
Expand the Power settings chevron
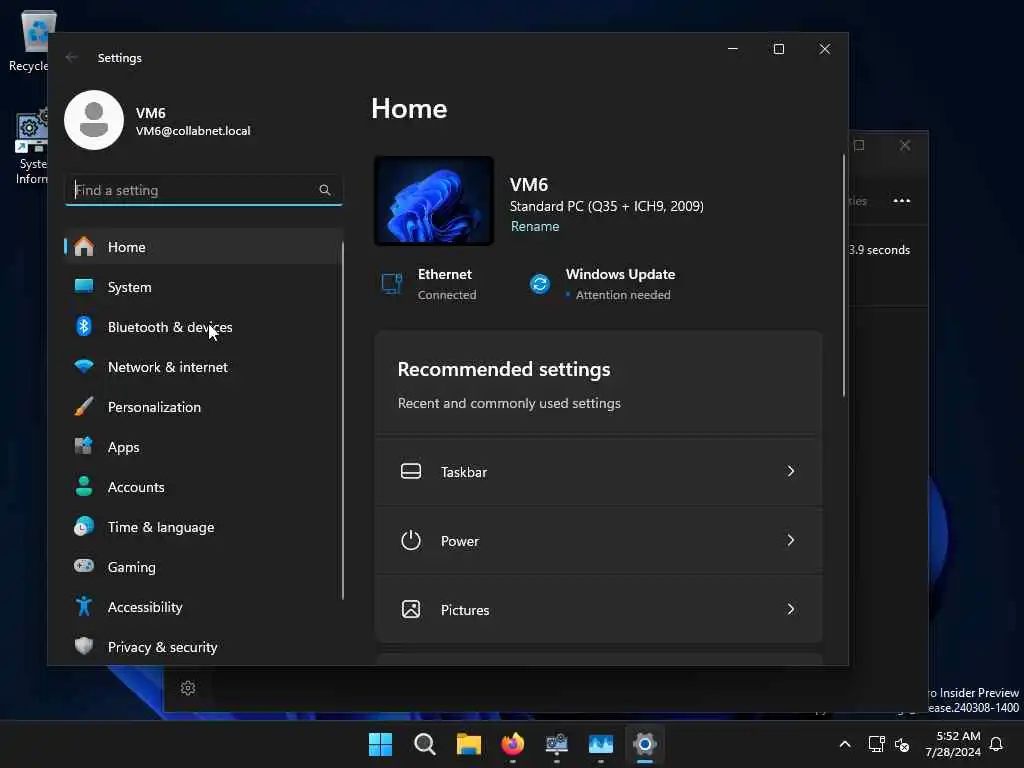pos(791,540)
